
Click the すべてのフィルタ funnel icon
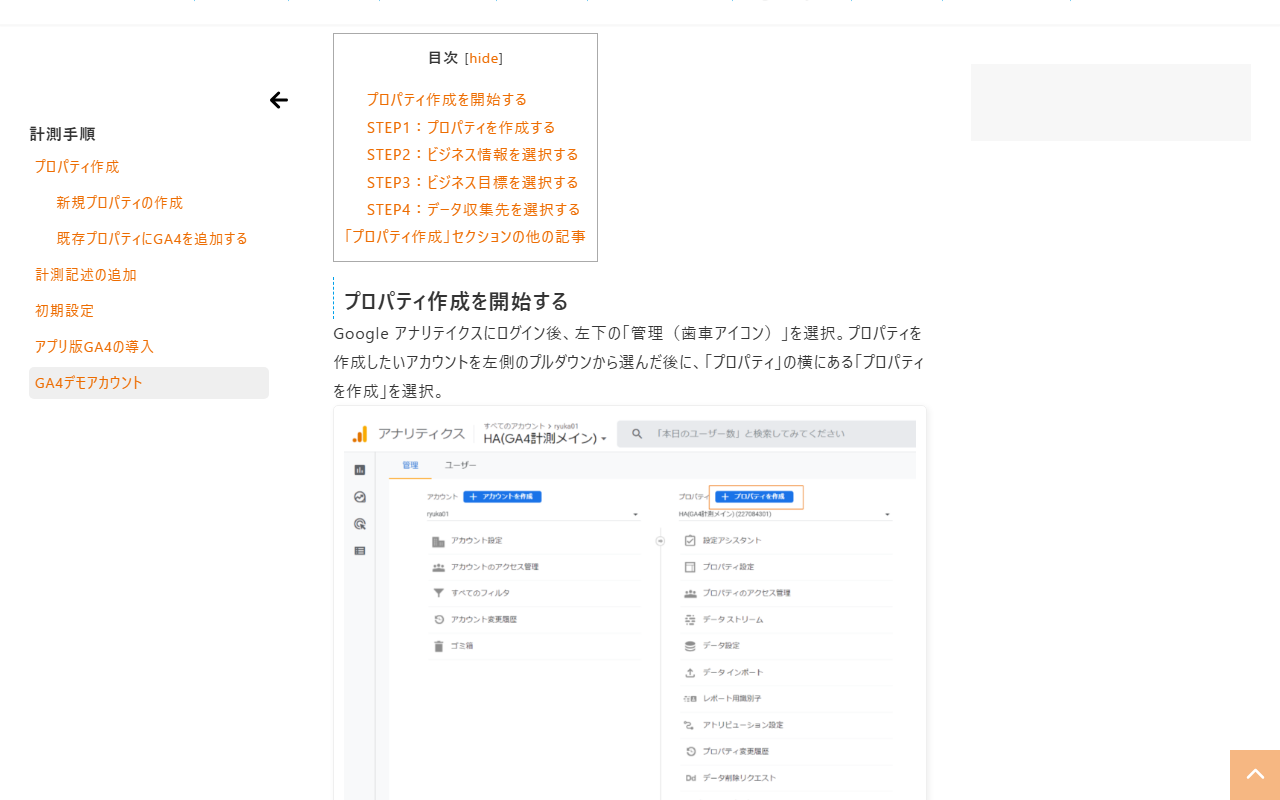pos(438,593)
